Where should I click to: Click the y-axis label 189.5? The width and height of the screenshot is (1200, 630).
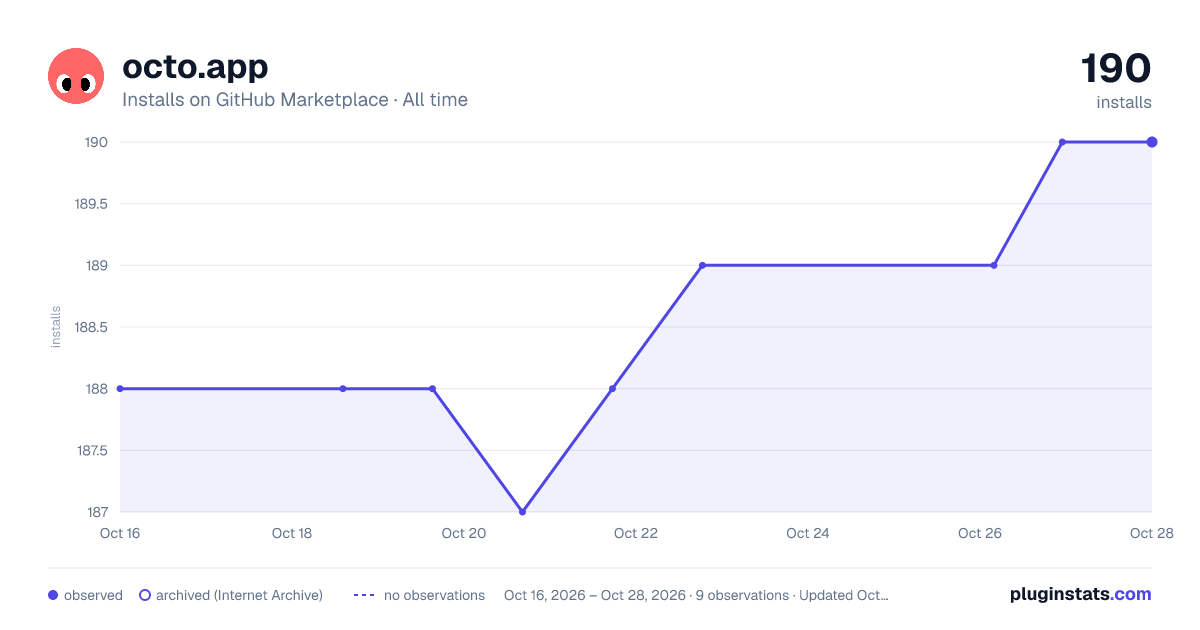(91, 204)
